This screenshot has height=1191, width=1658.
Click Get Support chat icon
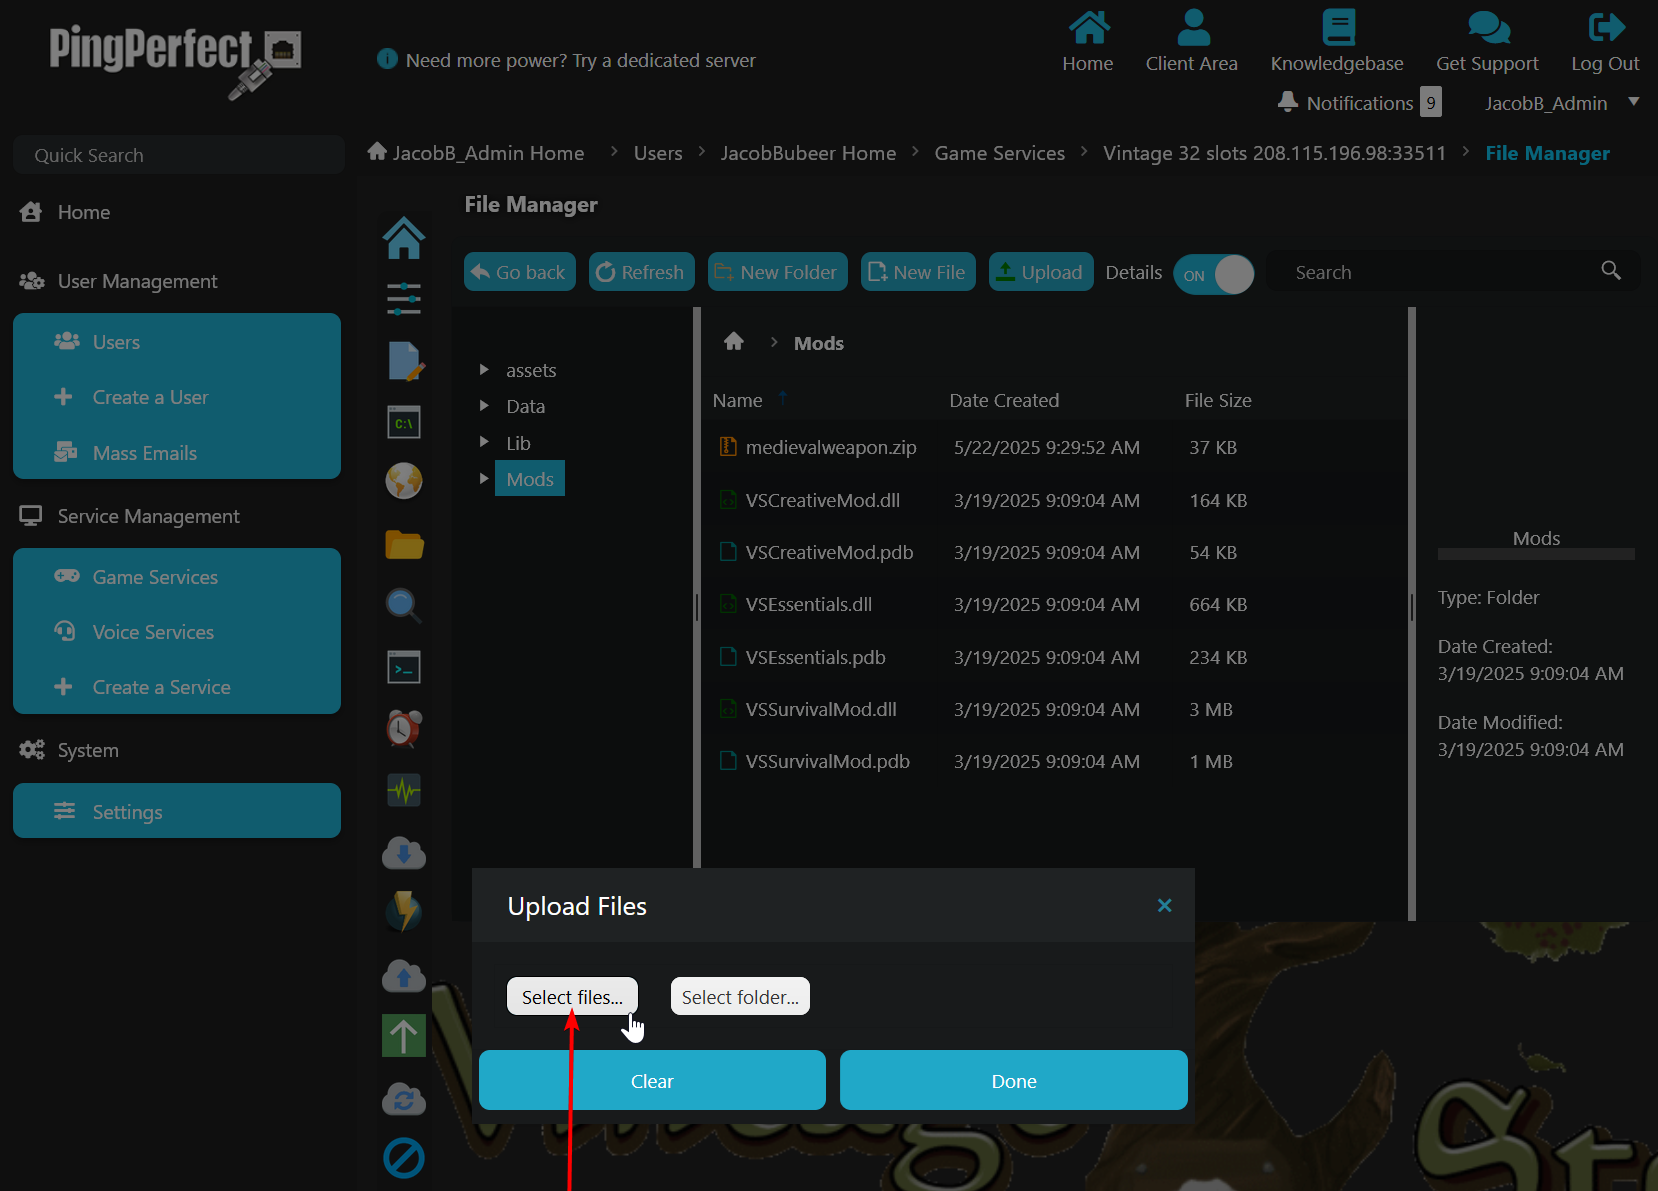(x=1488, y=28)
